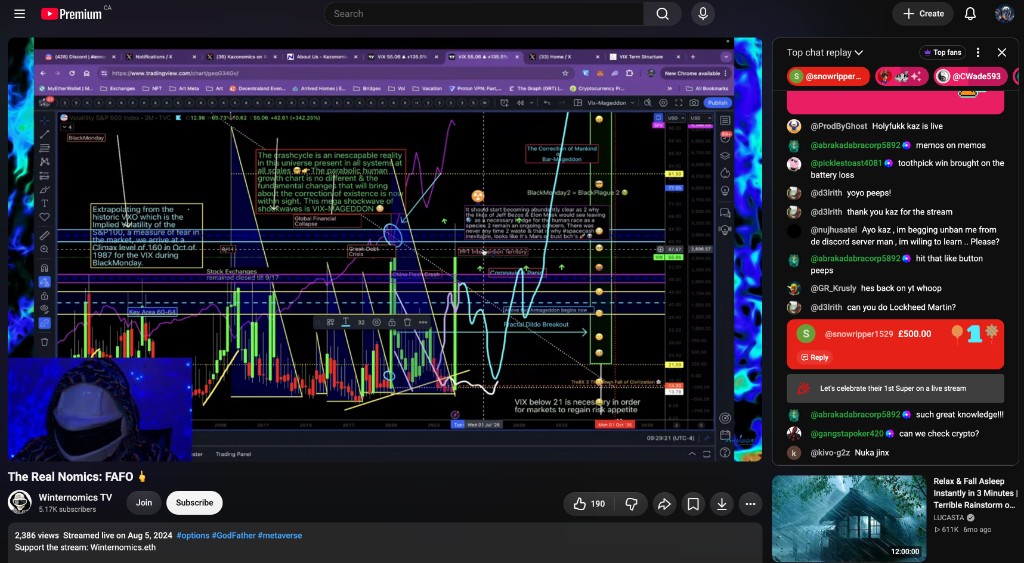This screenshot has height=563, width=1024.
Task: Switch to the Notifications / X tab
Action: tap(160, 57)
